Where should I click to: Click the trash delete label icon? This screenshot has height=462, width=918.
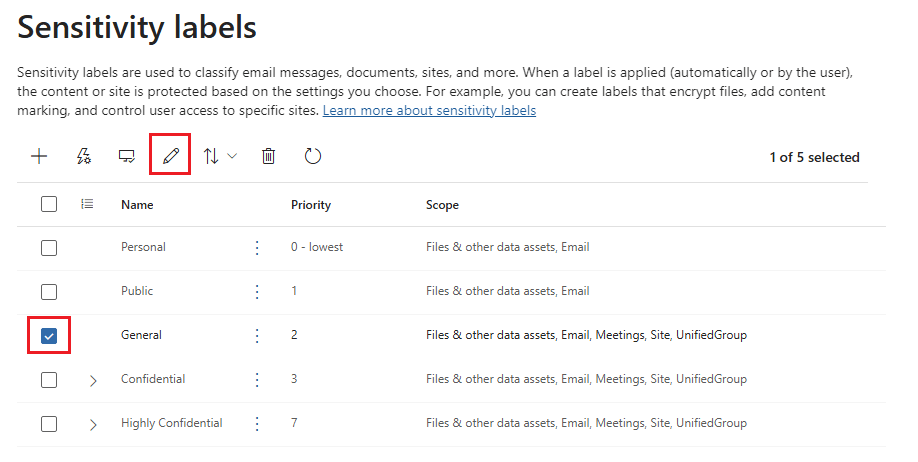(268, 156)
